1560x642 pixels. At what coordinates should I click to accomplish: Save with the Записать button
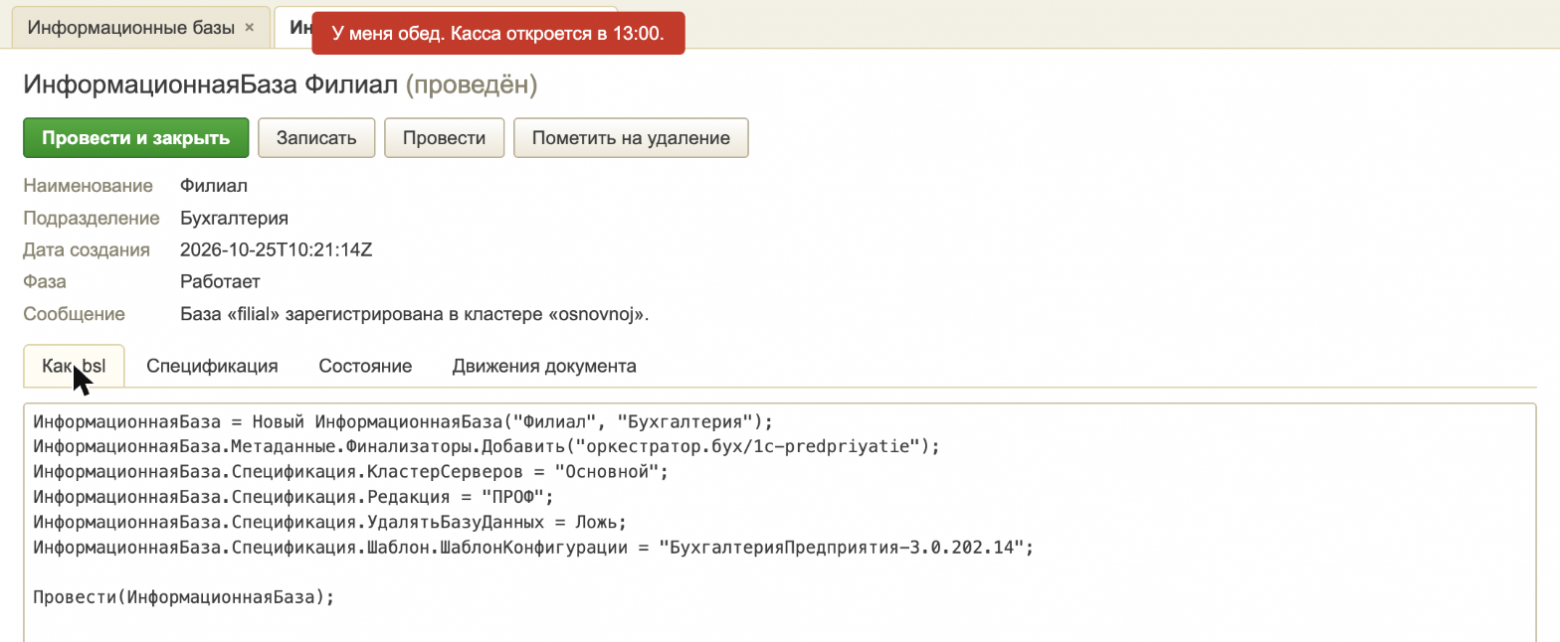pos(316,138)
